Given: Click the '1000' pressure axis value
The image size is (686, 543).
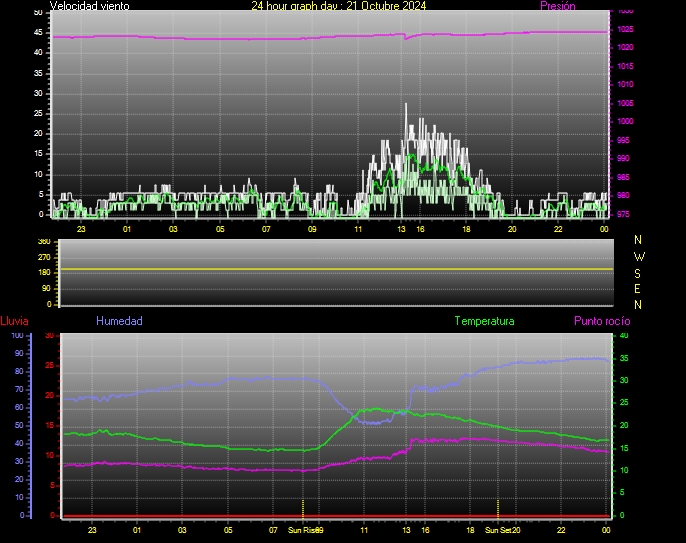Looking at the screenshot, I should (626, 121).
